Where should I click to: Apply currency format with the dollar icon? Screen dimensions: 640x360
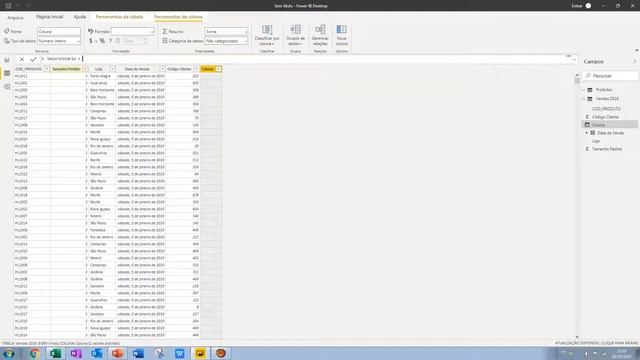point(91,41)
